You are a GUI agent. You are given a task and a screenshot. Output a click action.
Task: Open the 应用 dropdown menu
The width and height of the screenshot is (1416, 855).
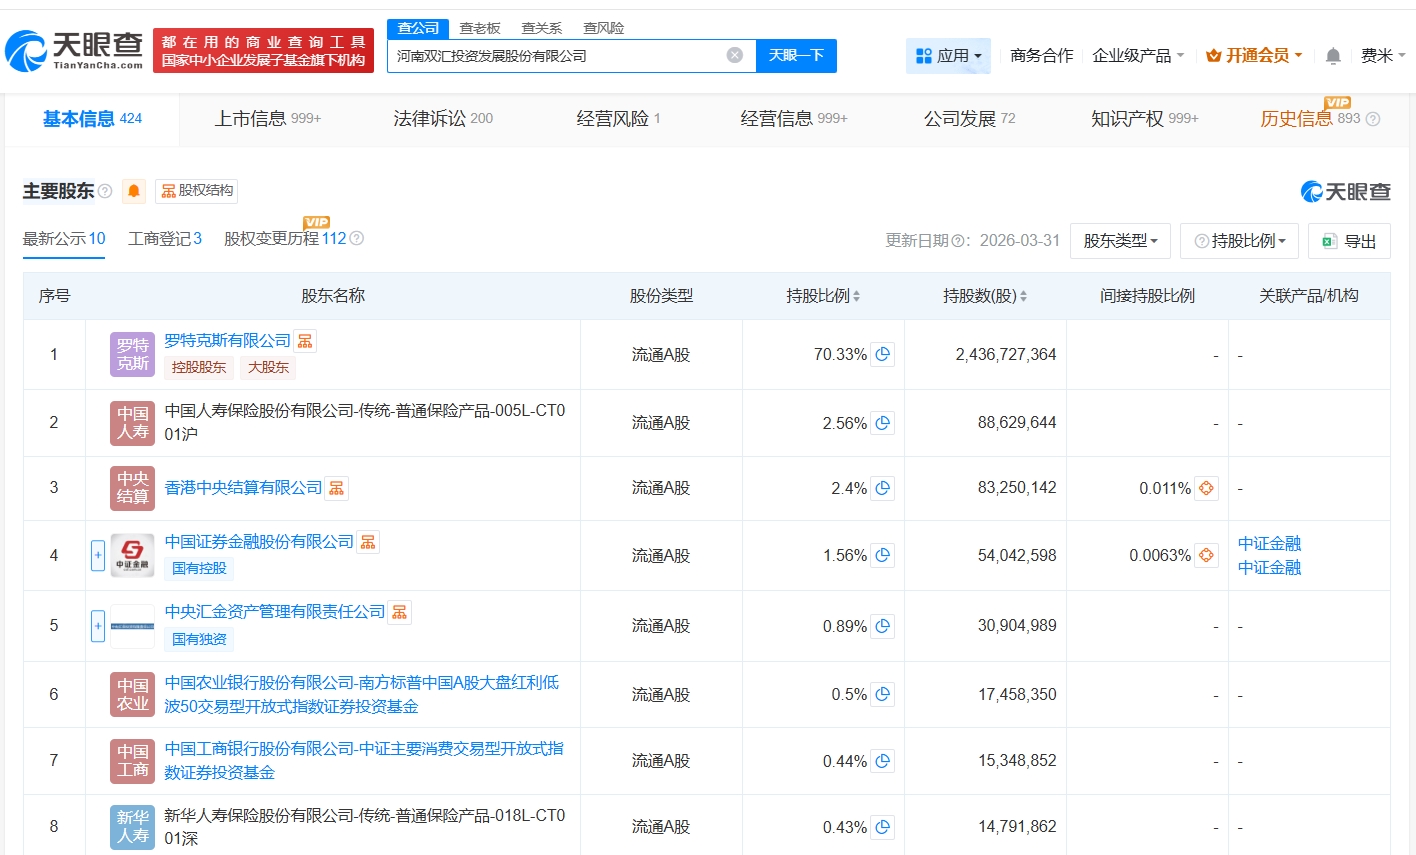point(948,56)
